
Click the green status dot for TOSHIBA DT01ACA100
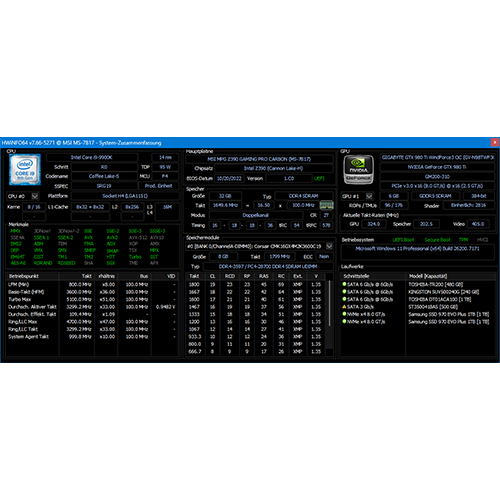(344, 299)
